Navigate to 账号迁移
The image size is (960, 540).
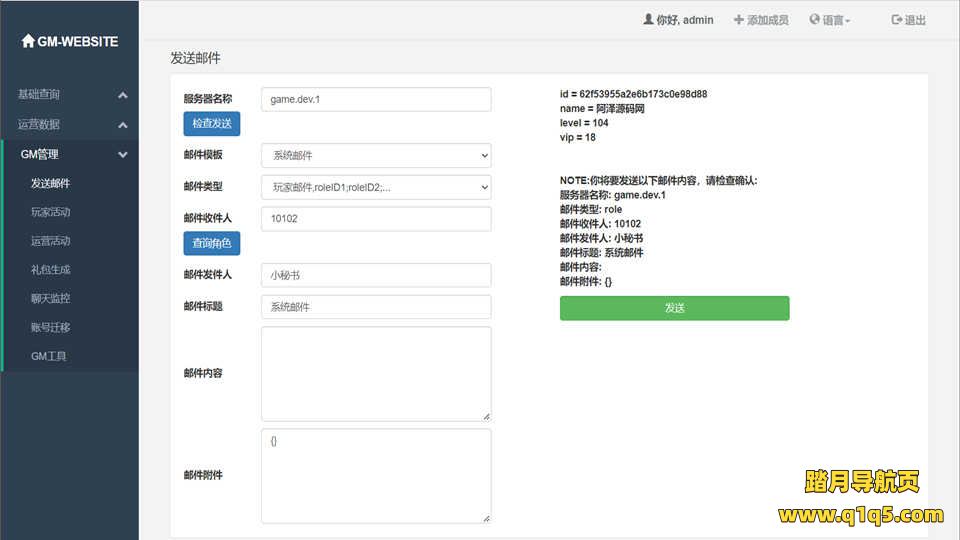50,328
